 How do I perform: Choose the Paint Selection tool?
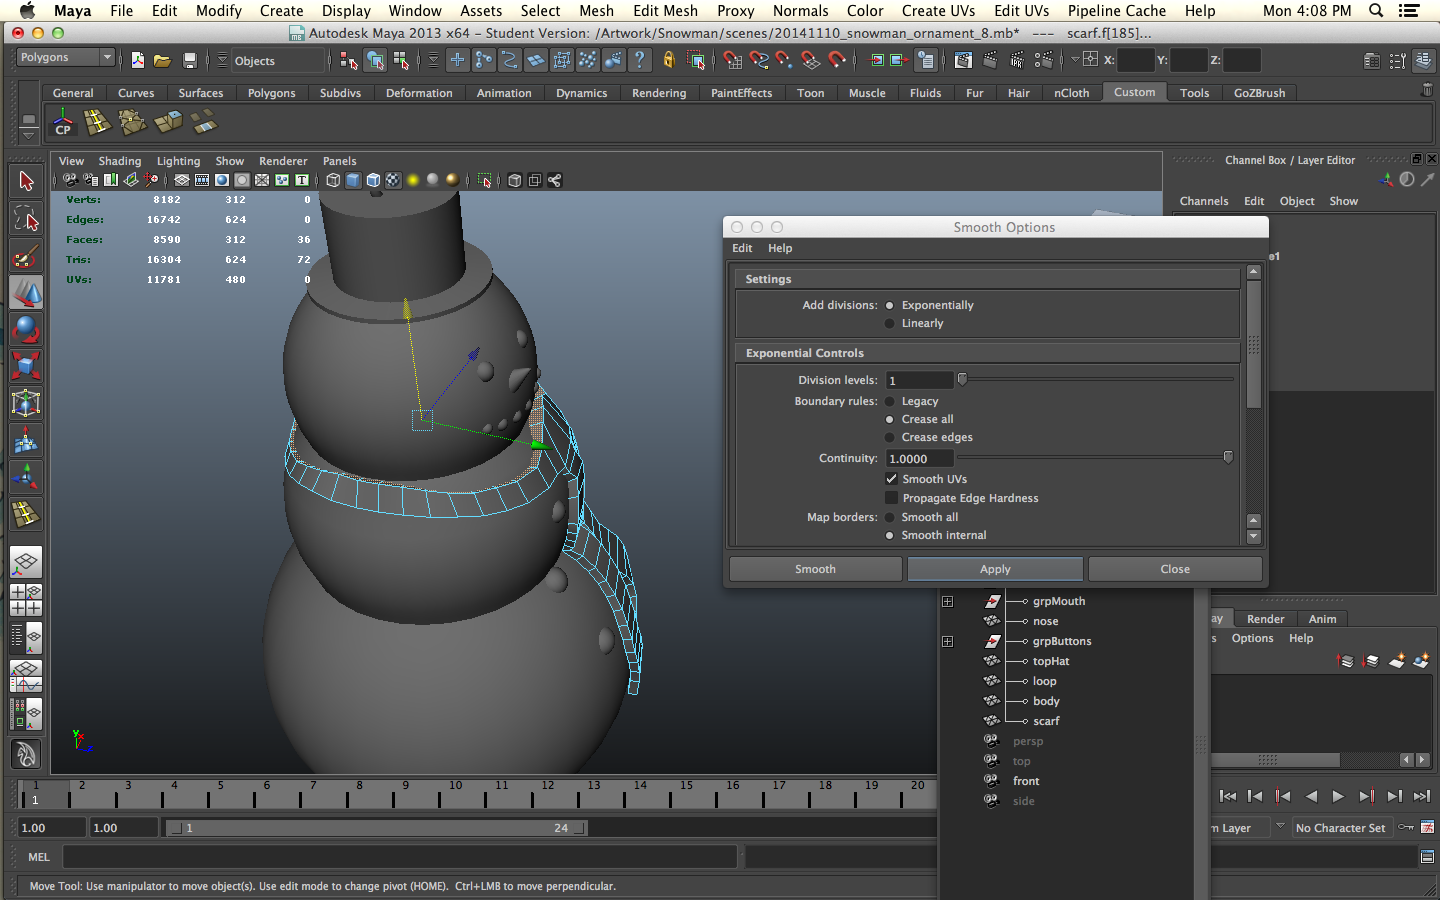[26, 256]
